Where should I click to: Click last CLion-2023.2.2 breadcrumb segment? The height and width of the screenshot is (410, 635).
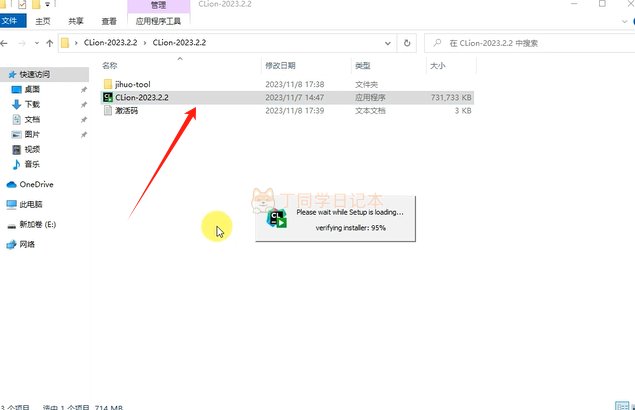click(x=179, y=43)
